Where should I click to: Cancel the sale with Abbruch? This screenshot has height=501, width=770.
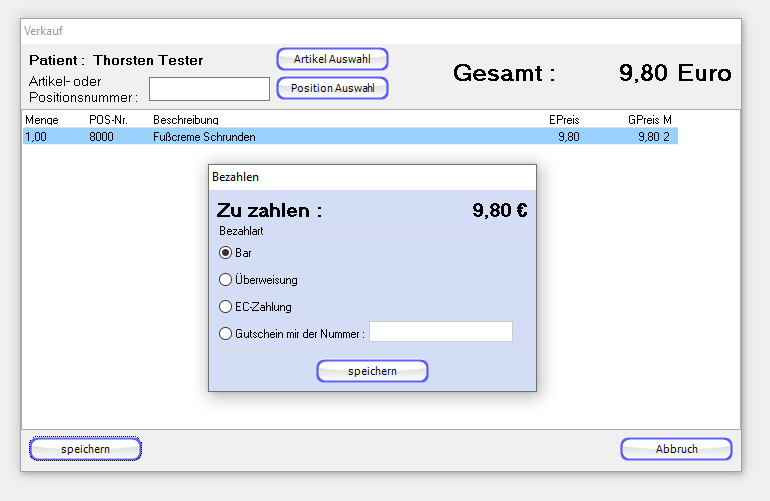pos(676,449)
